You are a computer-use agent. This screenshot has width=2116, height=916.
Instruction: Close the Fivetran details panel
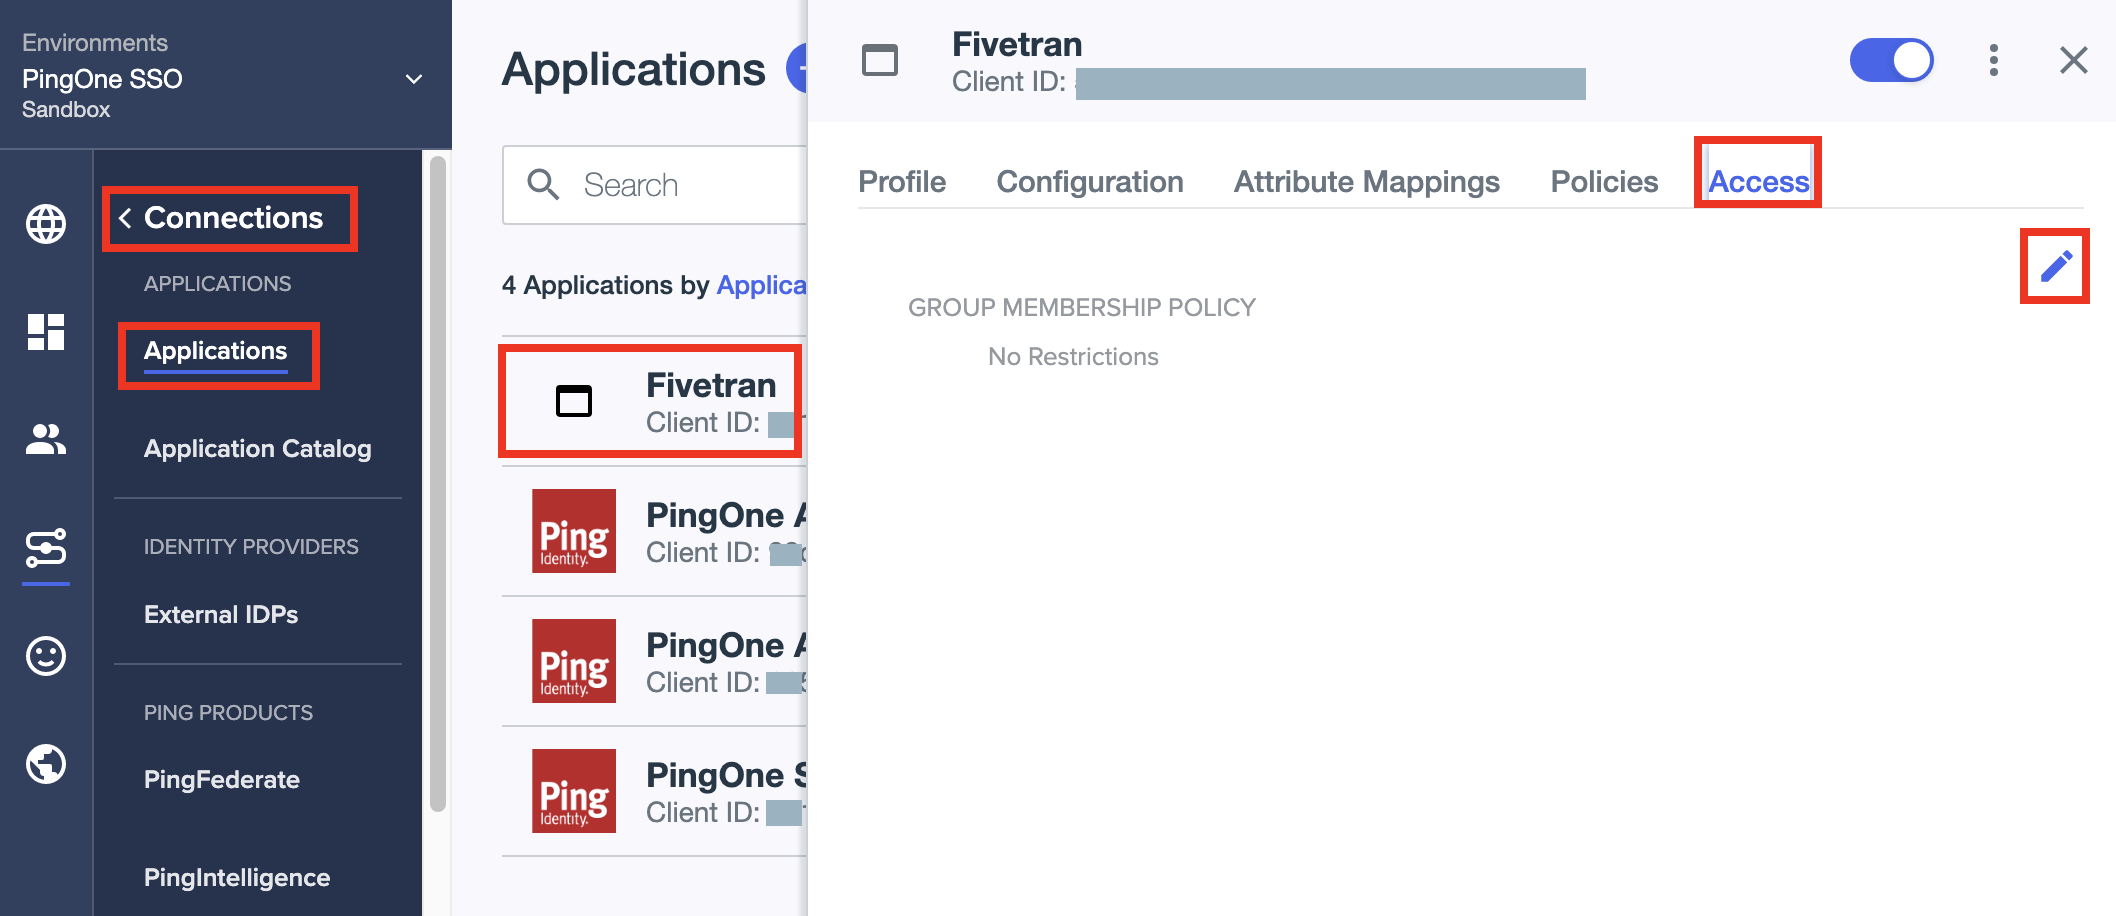click(x=2074, y=60)
